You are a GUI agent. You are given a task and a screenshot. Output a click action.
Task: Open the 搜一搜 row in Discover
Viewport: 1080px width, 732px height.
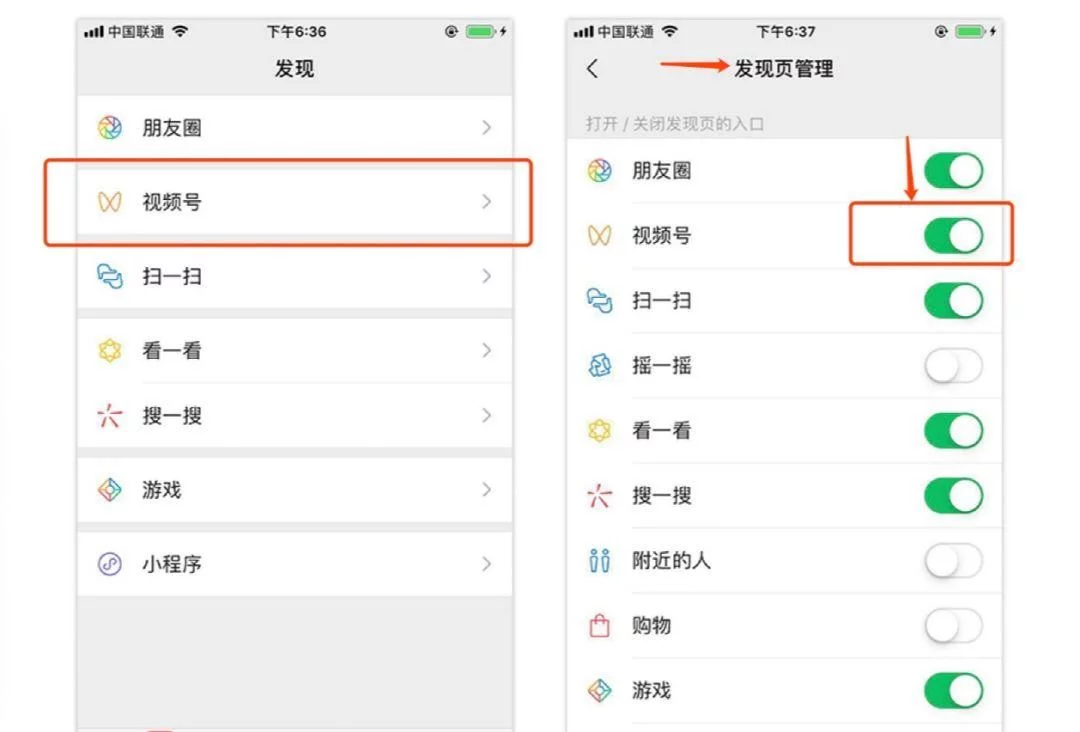295,415
